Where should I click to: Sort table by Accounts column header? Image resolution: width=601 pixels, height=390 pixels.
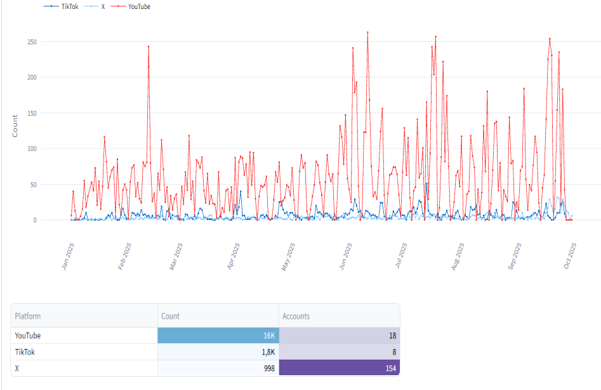tap(339, 316)
